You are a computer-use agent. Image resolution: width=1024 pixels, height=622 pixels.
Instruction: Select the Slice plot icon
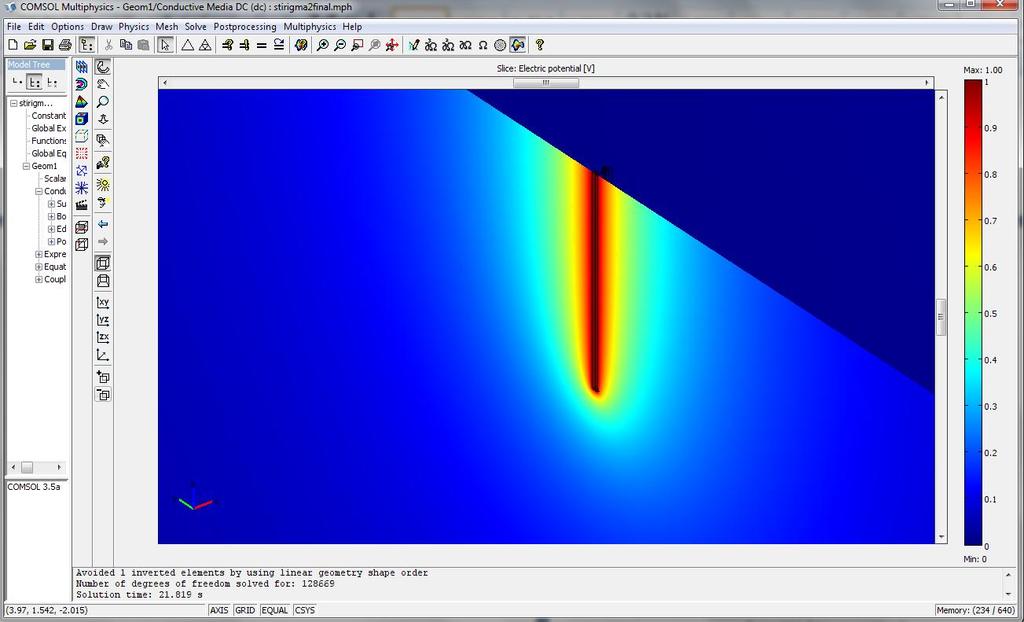click(82, 67)
